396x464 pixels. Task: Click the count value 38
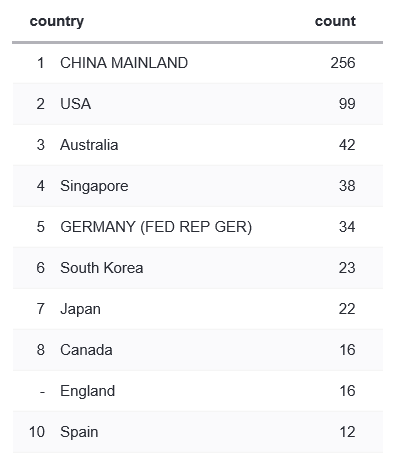pyautogui.click(x=347, y=186)
